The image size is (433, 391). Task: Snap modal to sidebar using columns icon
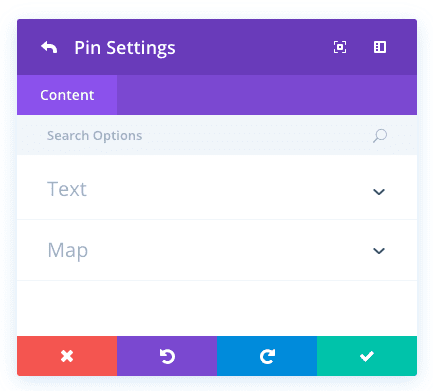(x=380, y=47)
